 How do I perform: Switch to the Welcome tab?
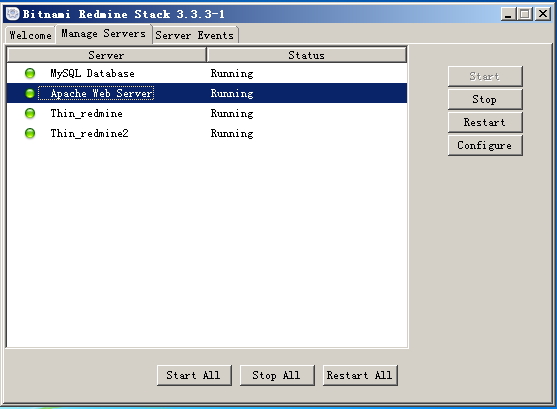coord(31,35)
